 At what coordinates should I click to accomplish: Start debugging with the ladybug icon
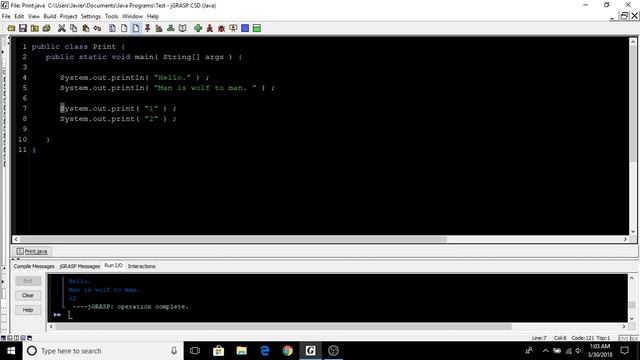click(221, 28)
